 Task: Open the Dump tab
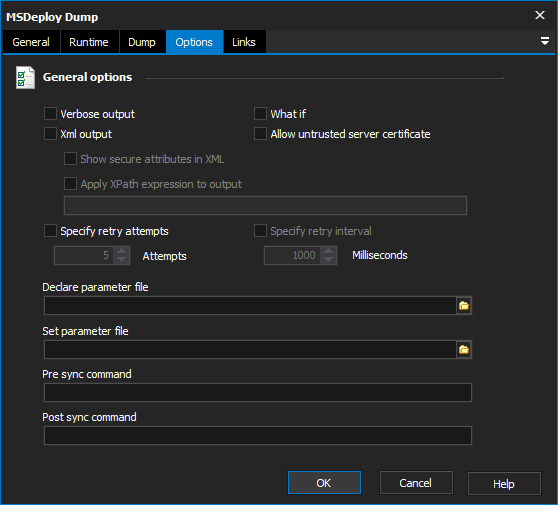click(142, 42)
